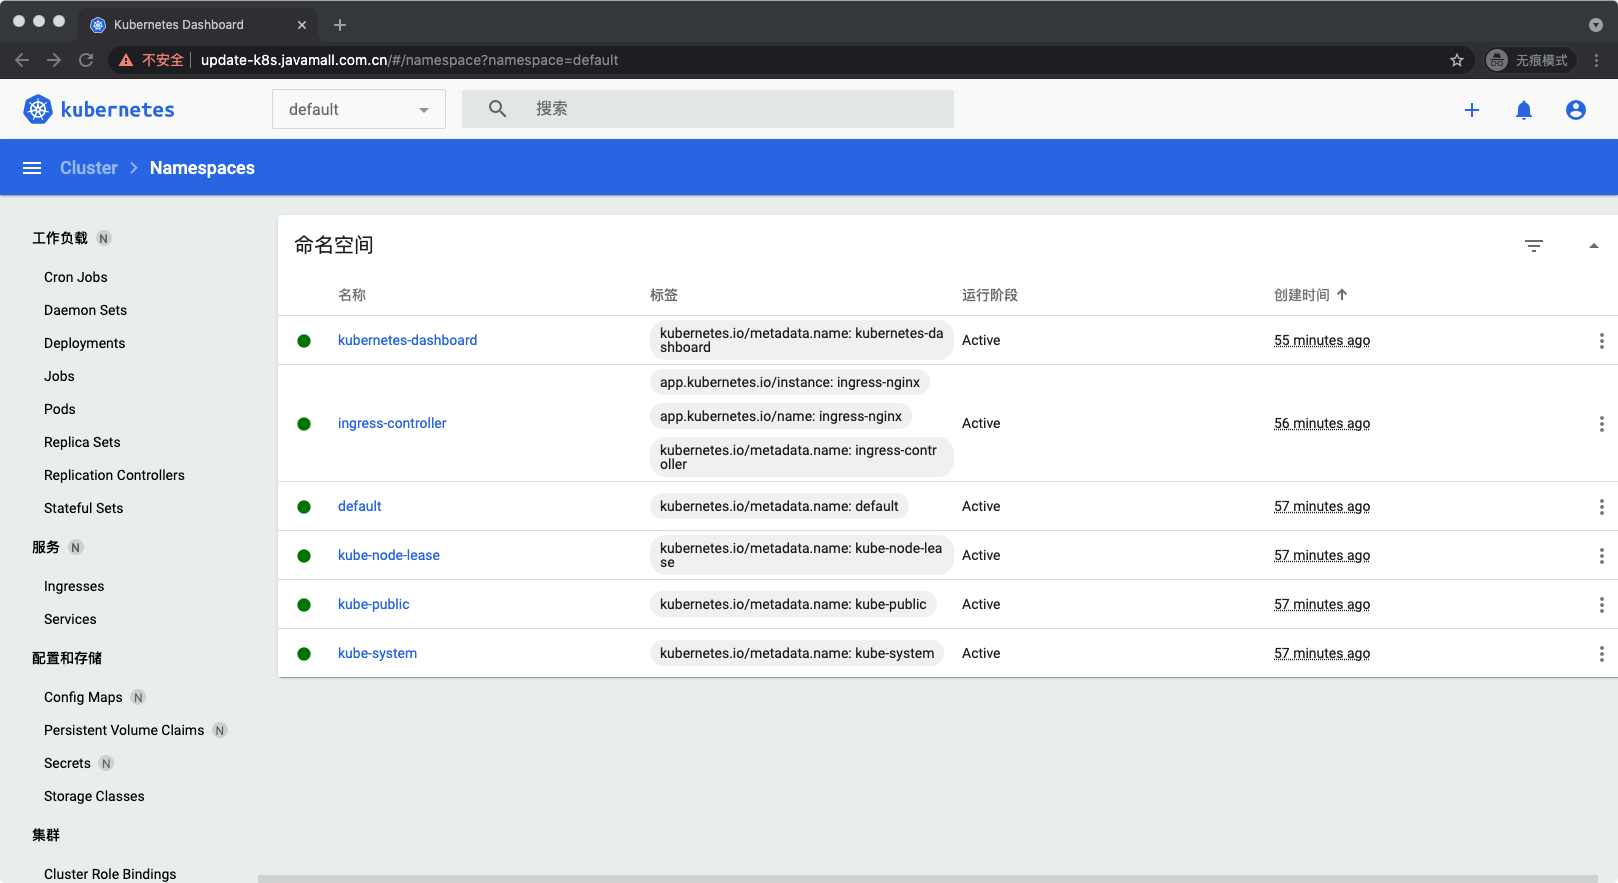The height and width of the screenshot is (883, 1618).
Task: Open the default namespace dropdown
Action: click(359, 109)
